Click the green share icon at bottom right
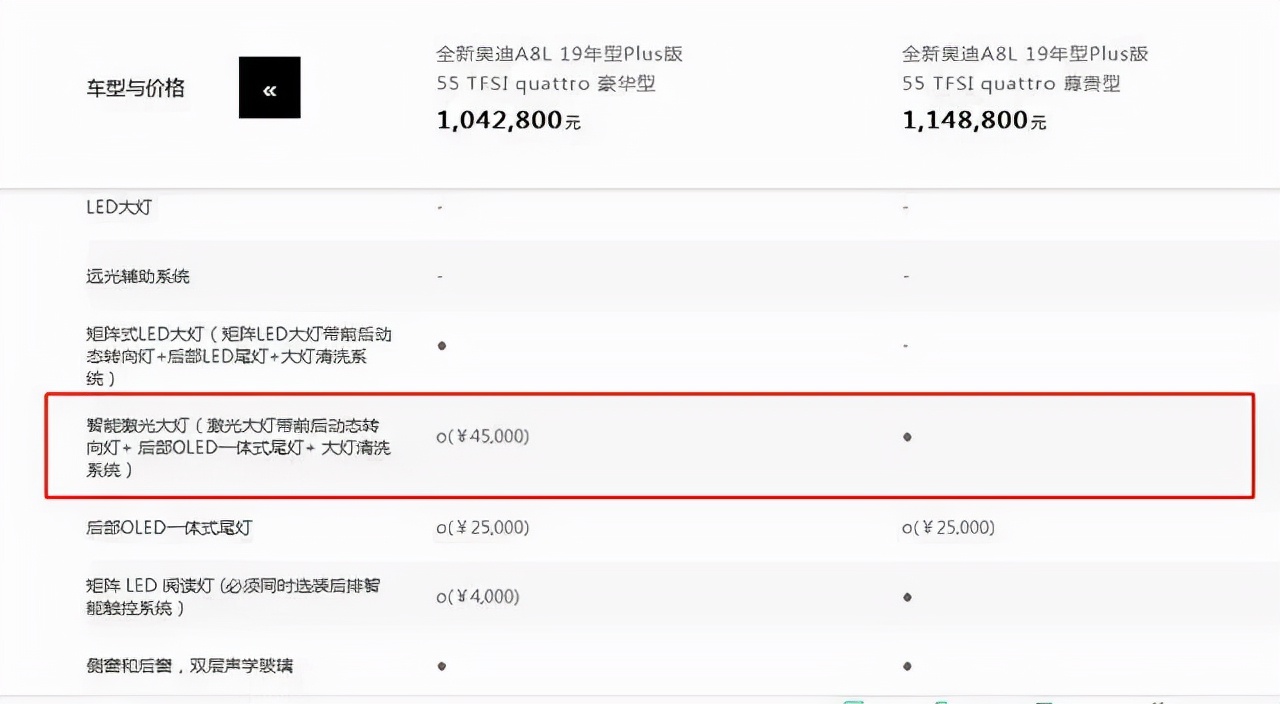 pyautogui.click(x=851, y=700)
